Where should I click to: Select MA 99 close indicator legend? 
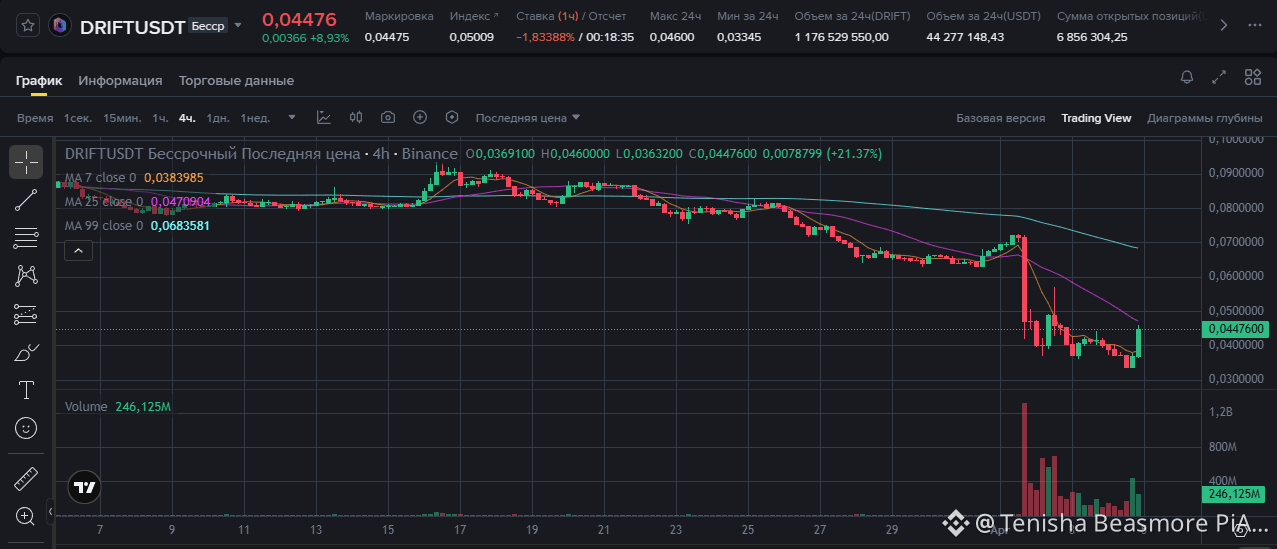point(138,226)
